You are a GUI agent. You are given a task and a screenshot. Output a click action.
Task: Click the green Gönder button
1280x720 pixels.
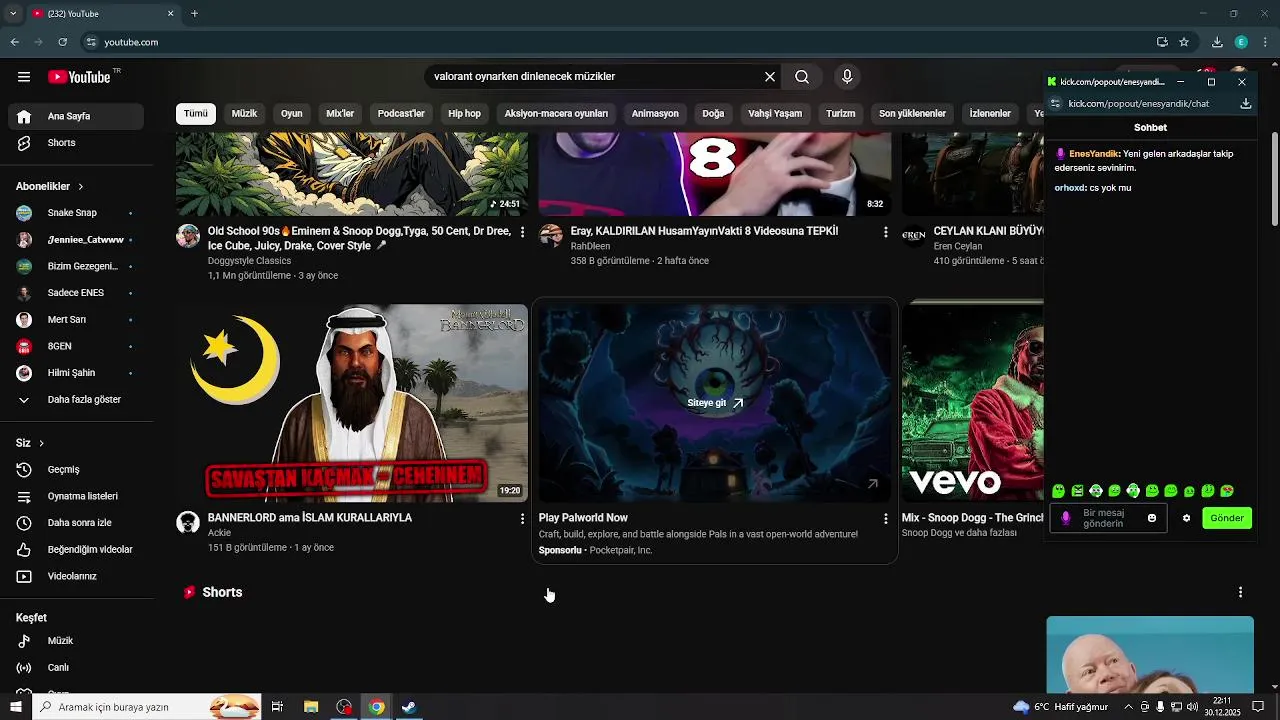tap(1227, 518)
